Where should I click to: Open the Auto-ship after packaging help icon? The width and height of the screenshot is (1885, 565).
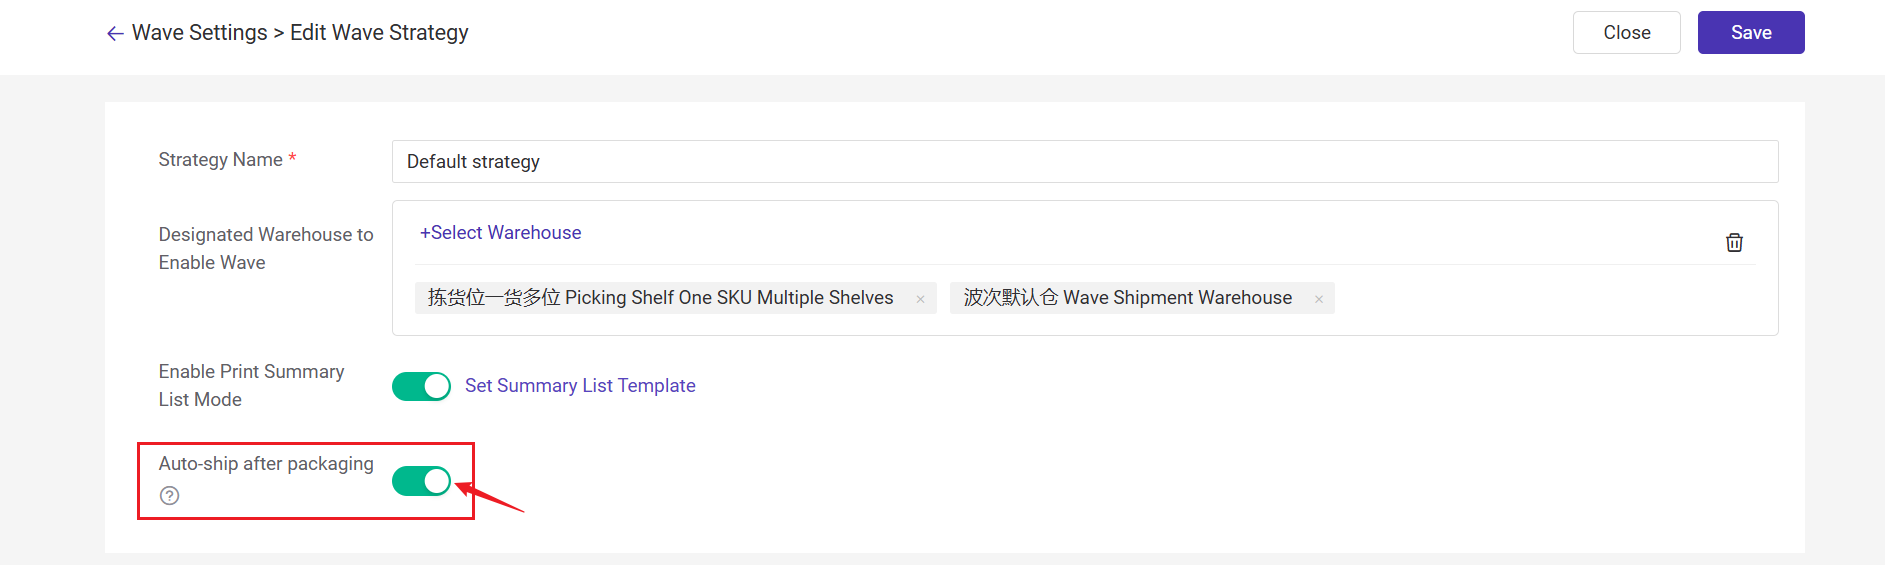tap(170, 496)
